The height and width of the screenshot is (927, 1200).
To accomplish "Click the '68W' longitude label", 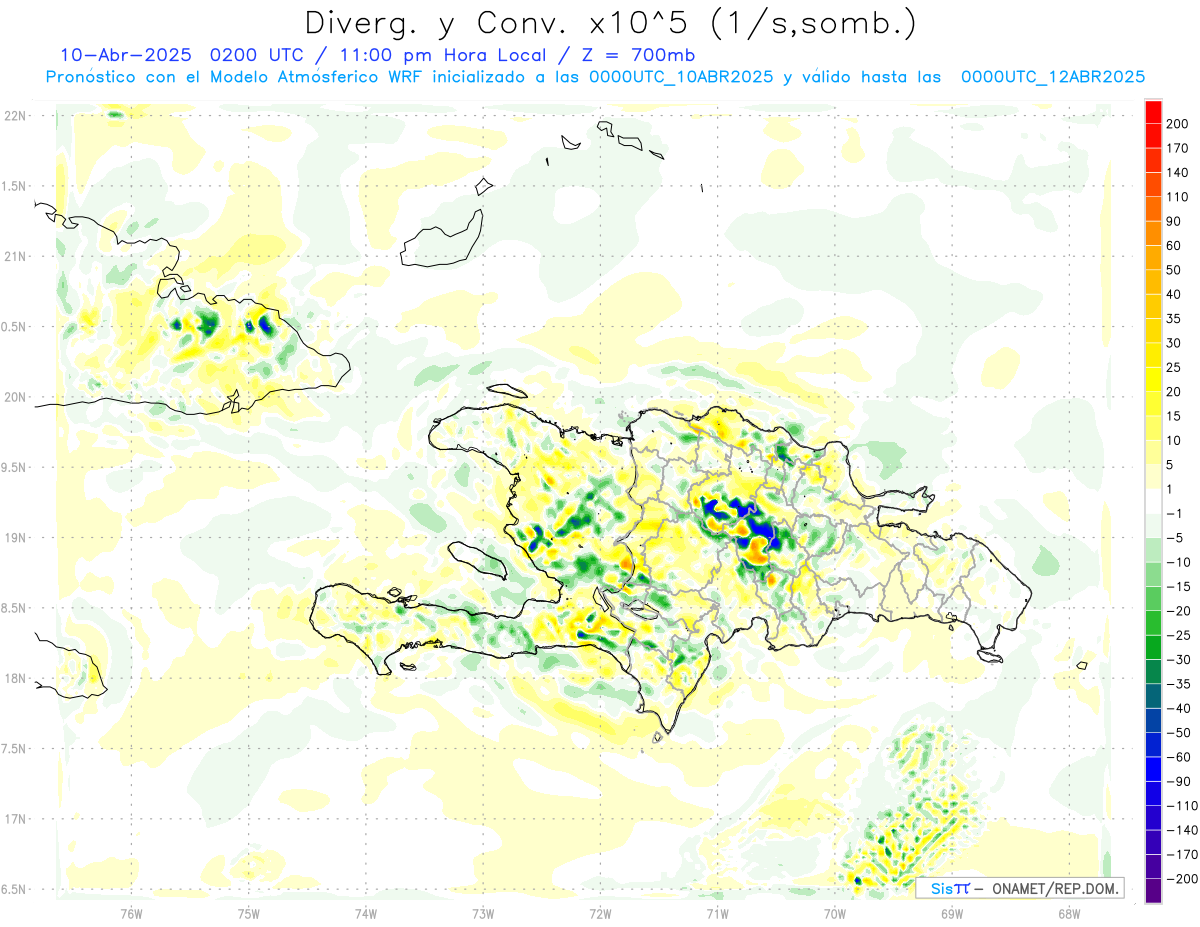I will (1069, 913).
